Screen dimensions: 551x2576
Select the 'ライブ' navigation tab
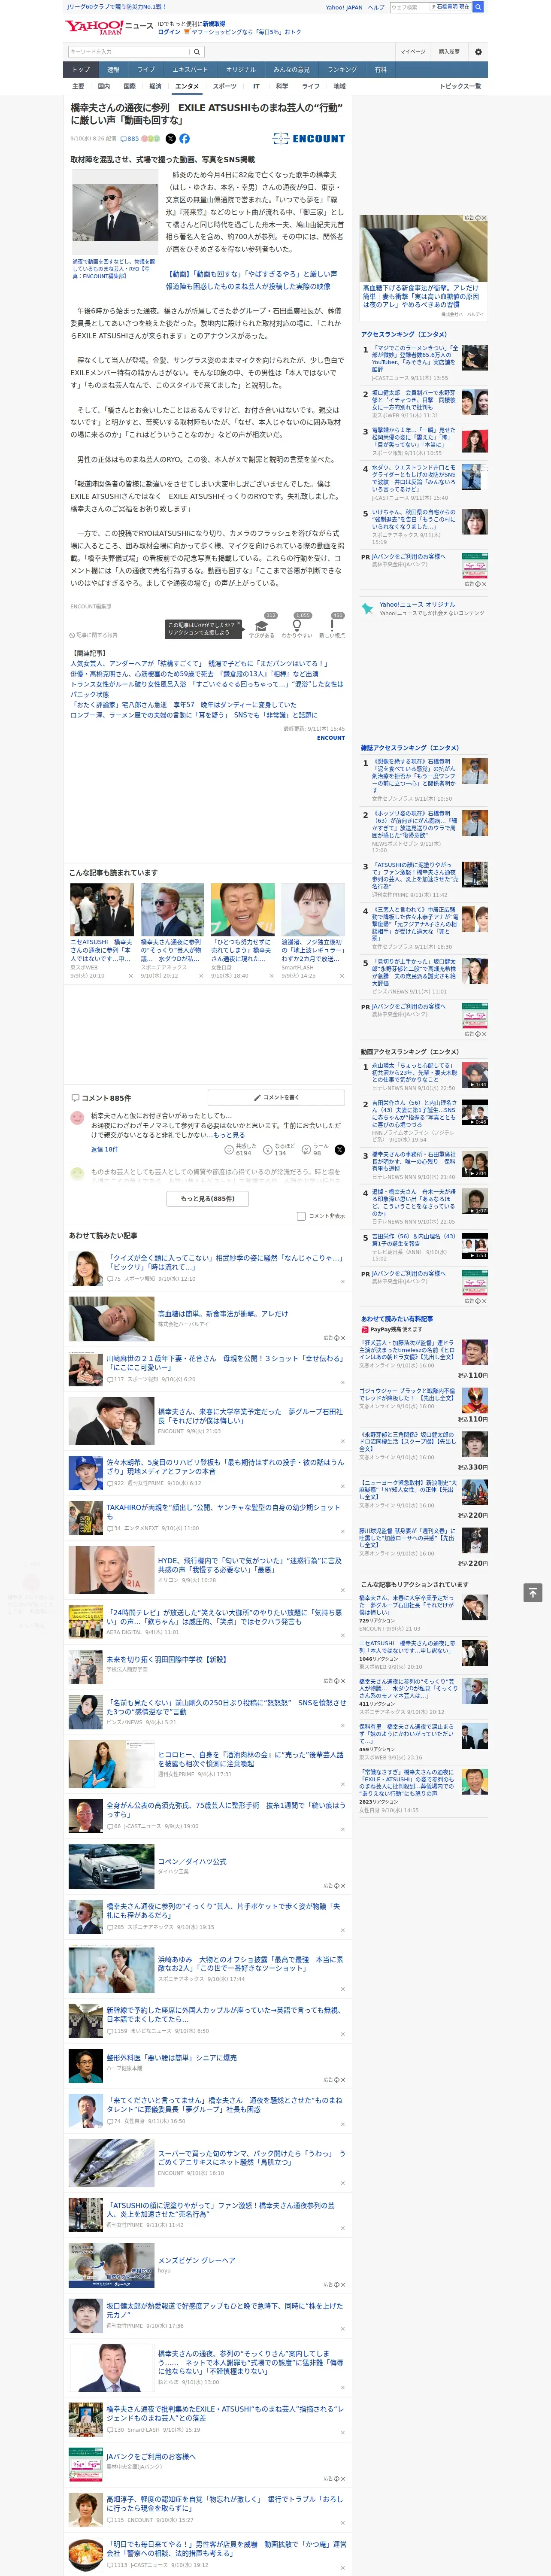pyautogui.click(x=146, y=70)
